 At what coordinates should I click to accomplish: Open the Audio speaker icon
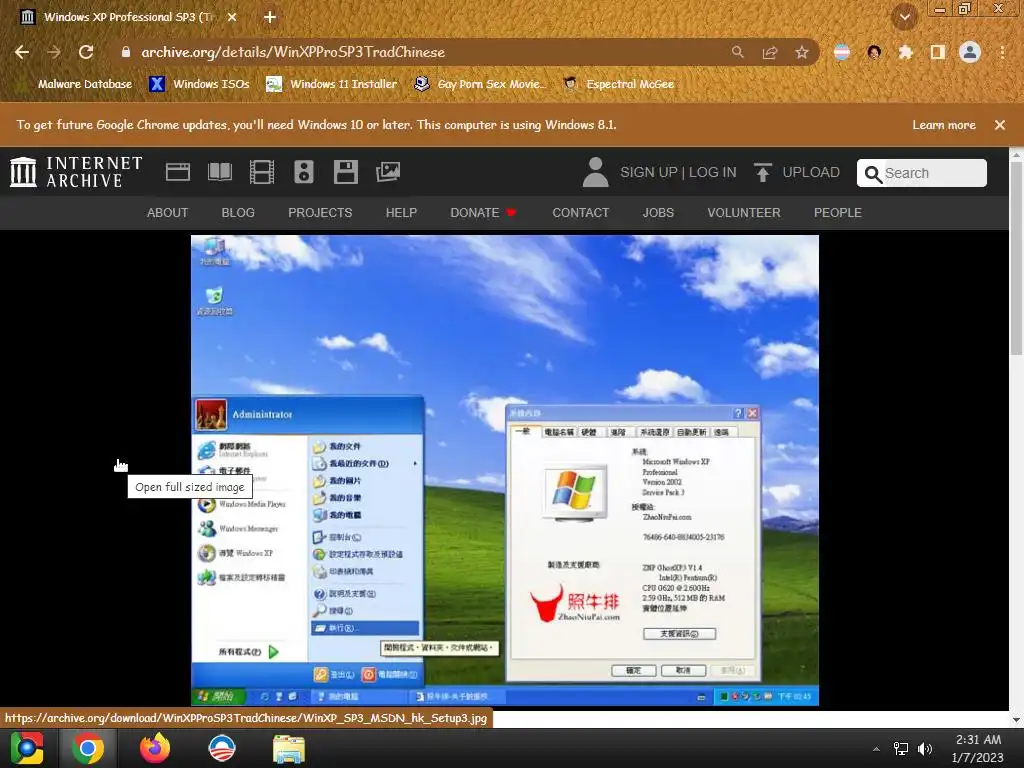click(x=304, y=172)
